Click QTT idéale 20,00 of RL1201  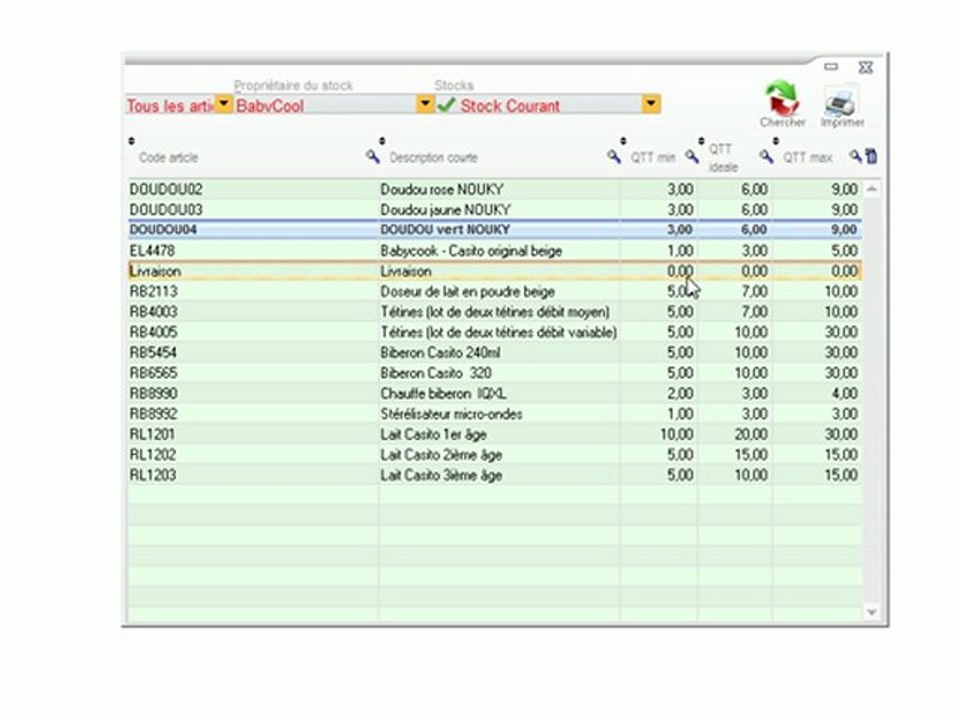751,434
